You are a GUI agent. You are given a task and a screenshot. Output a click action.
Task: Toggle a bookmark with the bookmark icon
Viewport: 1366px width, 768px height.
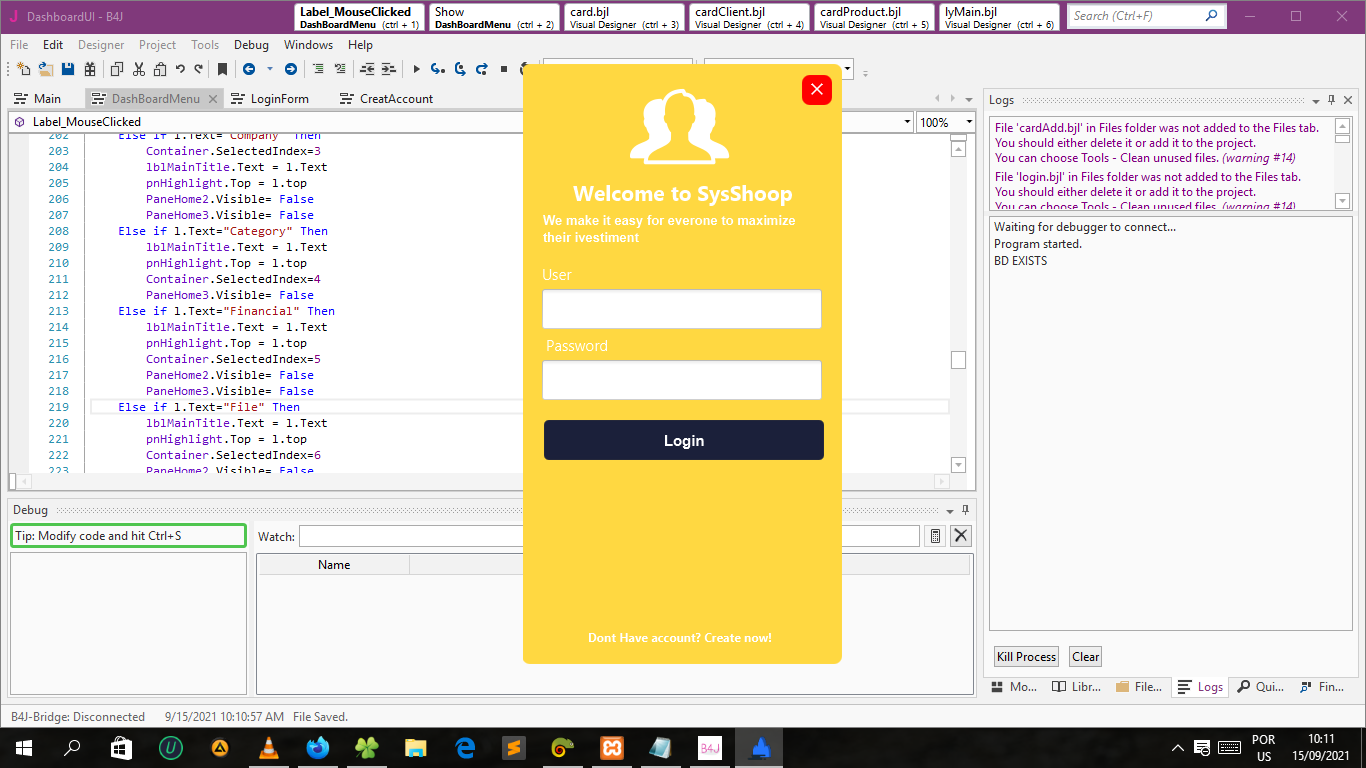[x=222, y=69]
